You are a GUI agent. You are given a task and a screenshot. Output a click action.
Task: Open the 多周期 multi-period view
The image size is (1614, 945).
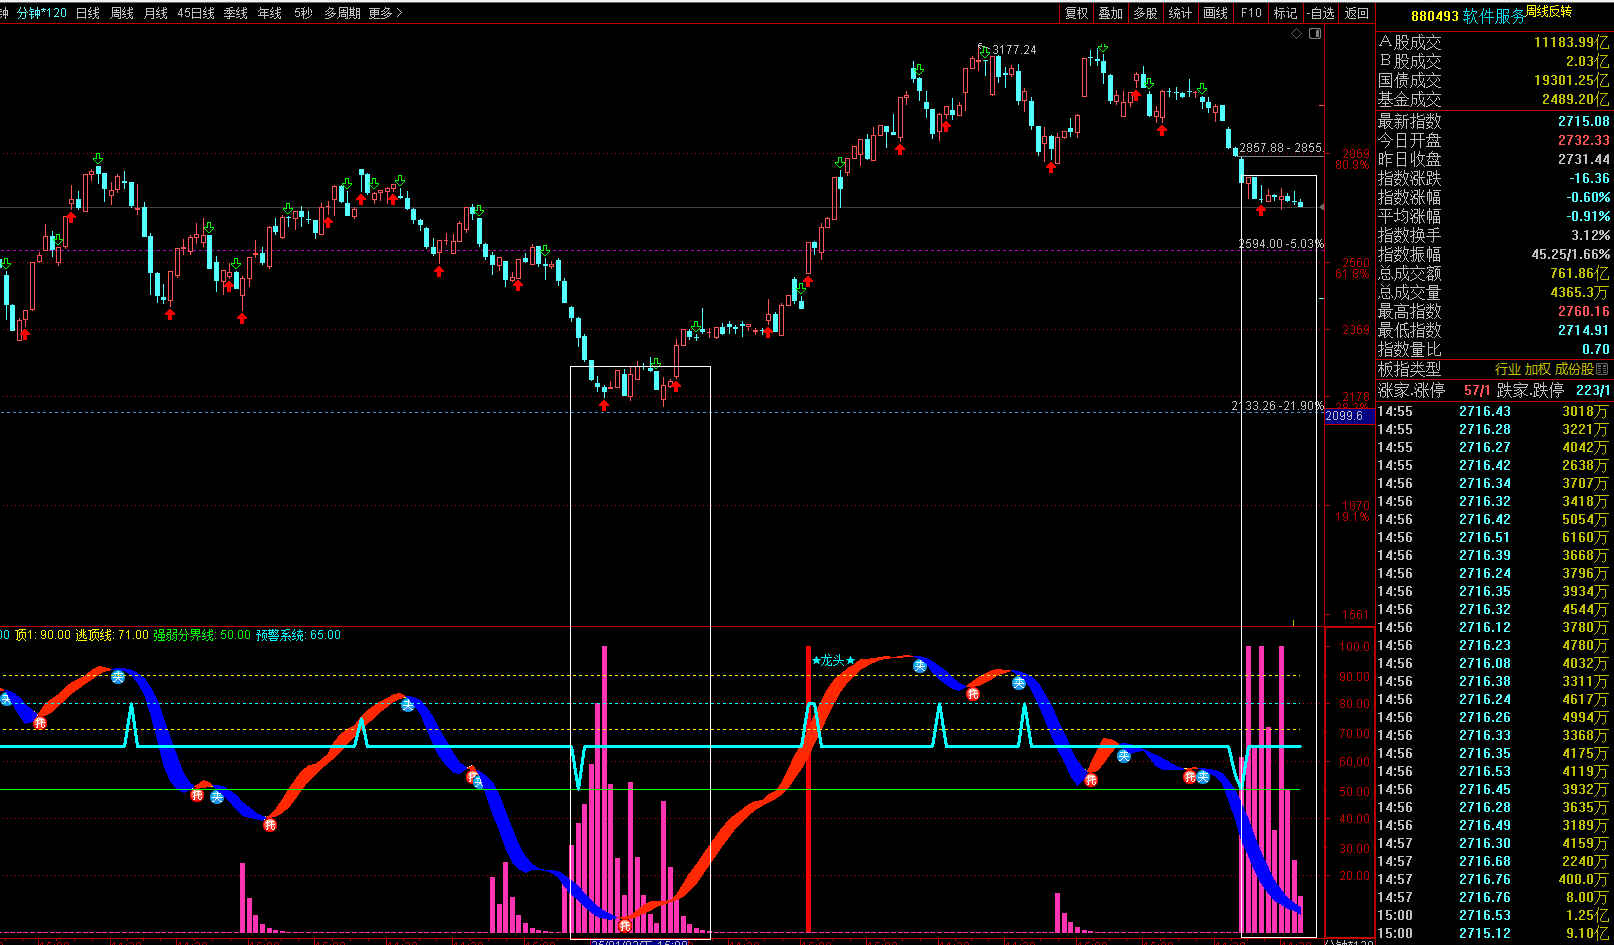pos(342,13)
